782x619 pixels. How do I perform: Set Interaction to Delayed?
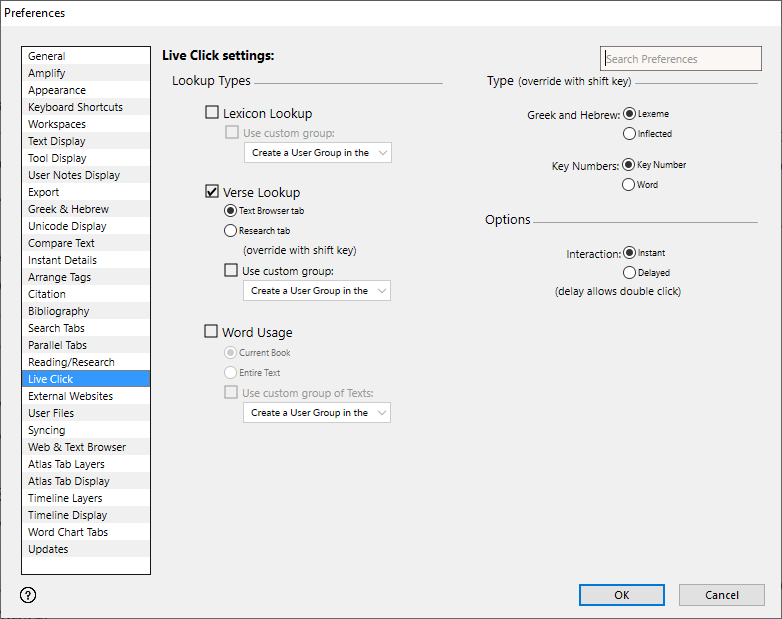629,272
